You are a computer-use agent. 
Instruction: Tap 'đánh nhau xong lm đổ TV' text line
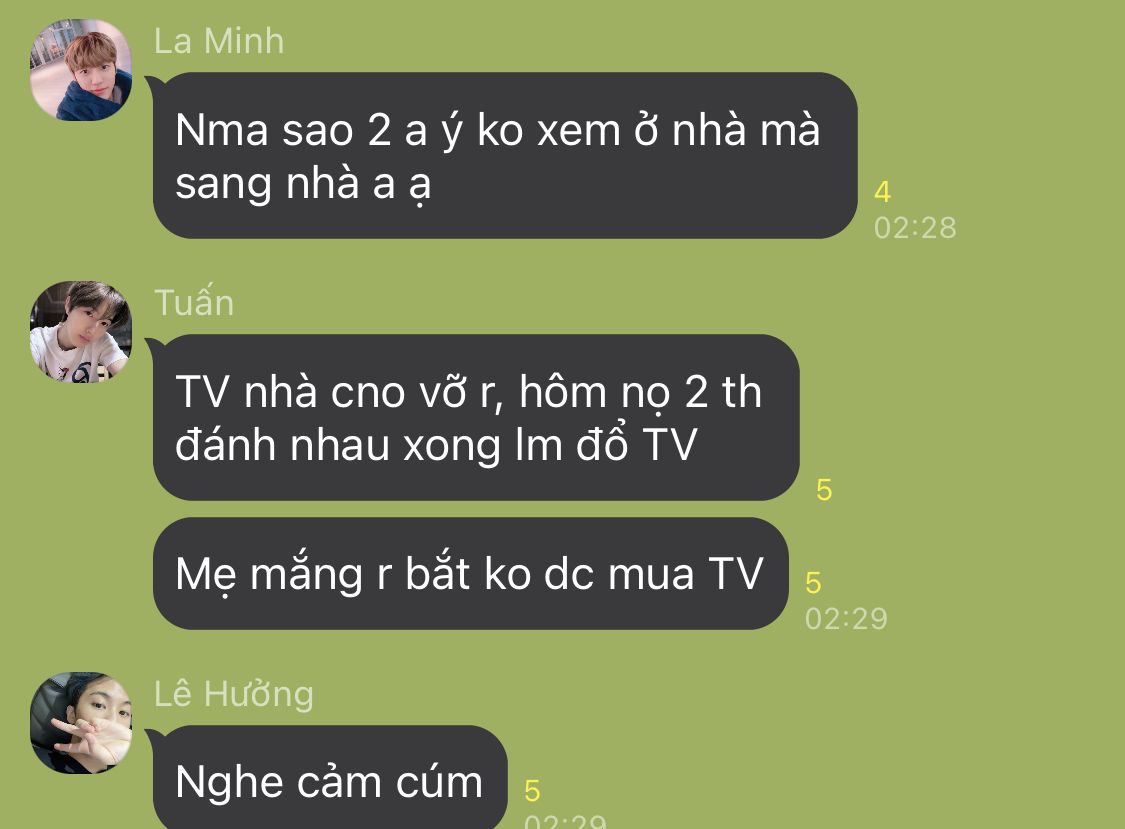pyautogui.click(x=436, y=445)
